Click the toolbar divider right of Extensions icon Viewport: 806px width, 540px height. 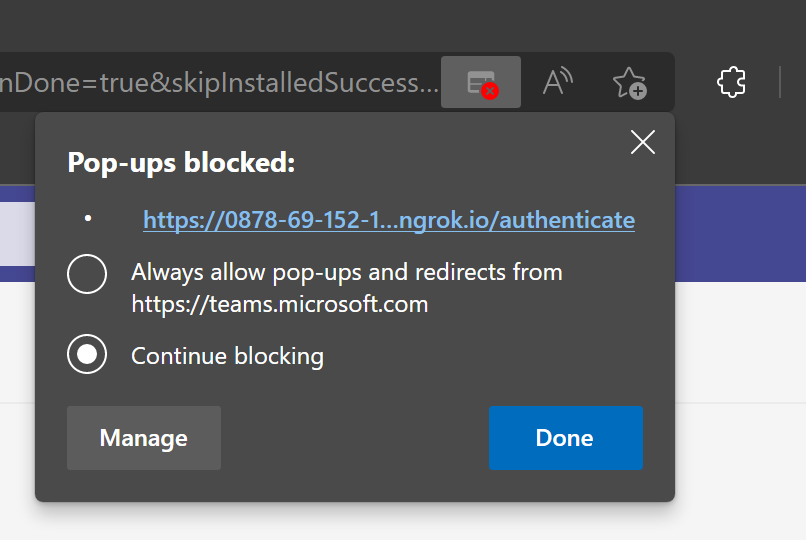click(x=780, y=82)
